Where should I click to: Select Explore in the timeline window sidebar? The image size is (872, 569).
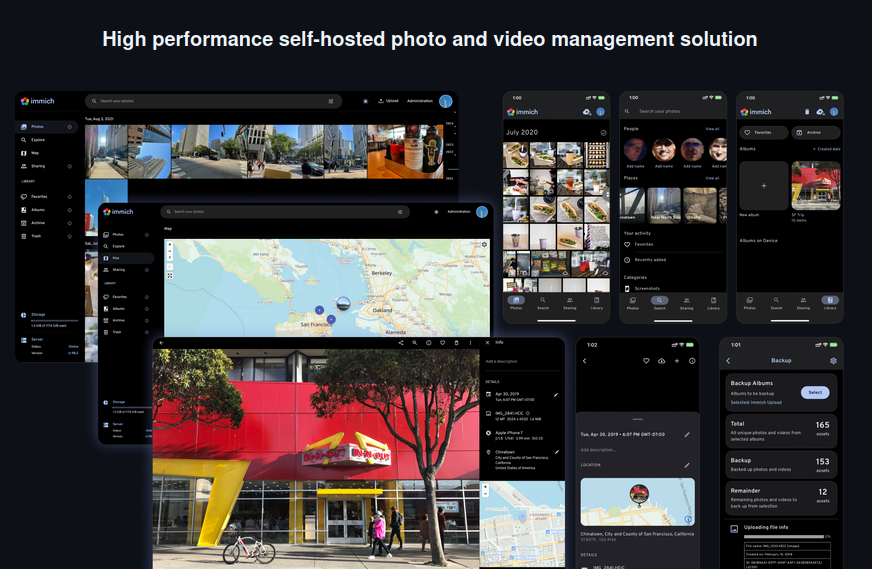pyautogui.click(x=47, y=140)
